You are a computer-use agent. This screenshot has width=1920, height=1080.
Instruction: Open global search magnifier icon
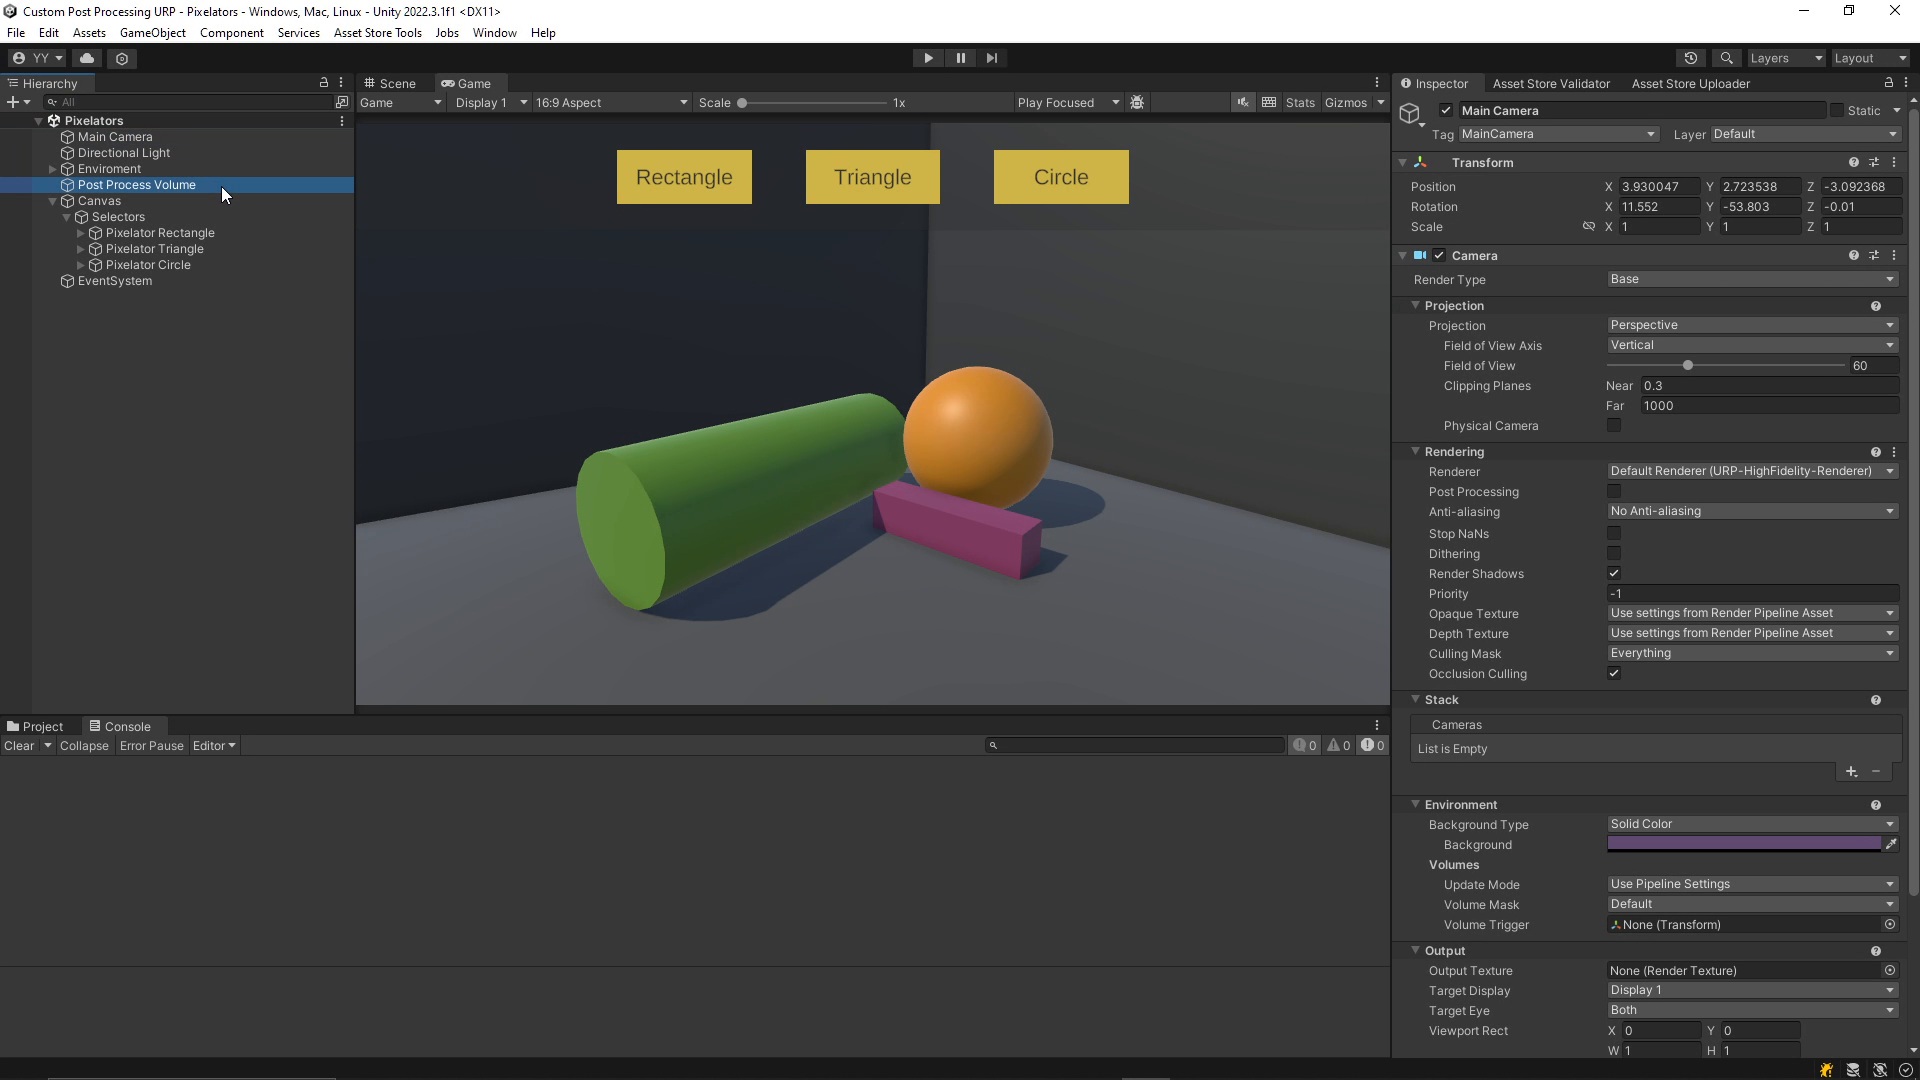click(x=1726, y=58)
